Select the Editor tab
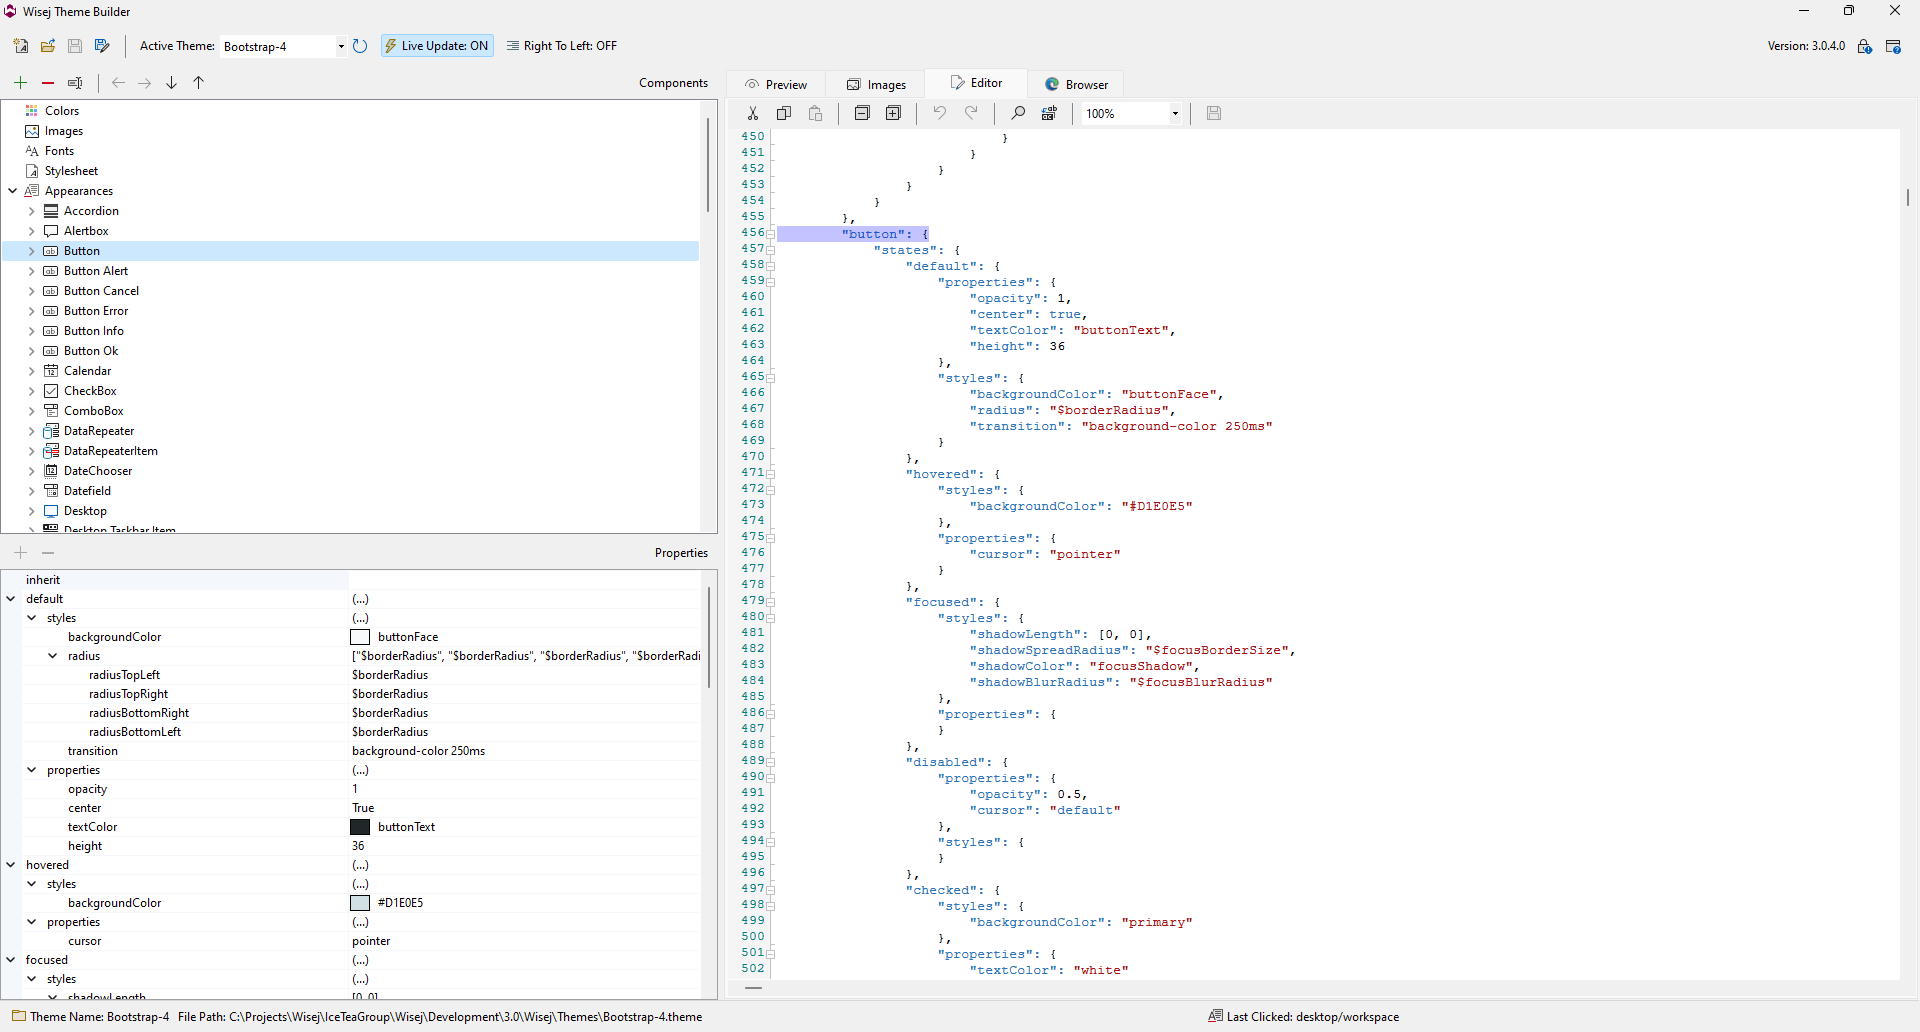The width and height of the screenshot is (1920, 1032). [x=976, y=83]
